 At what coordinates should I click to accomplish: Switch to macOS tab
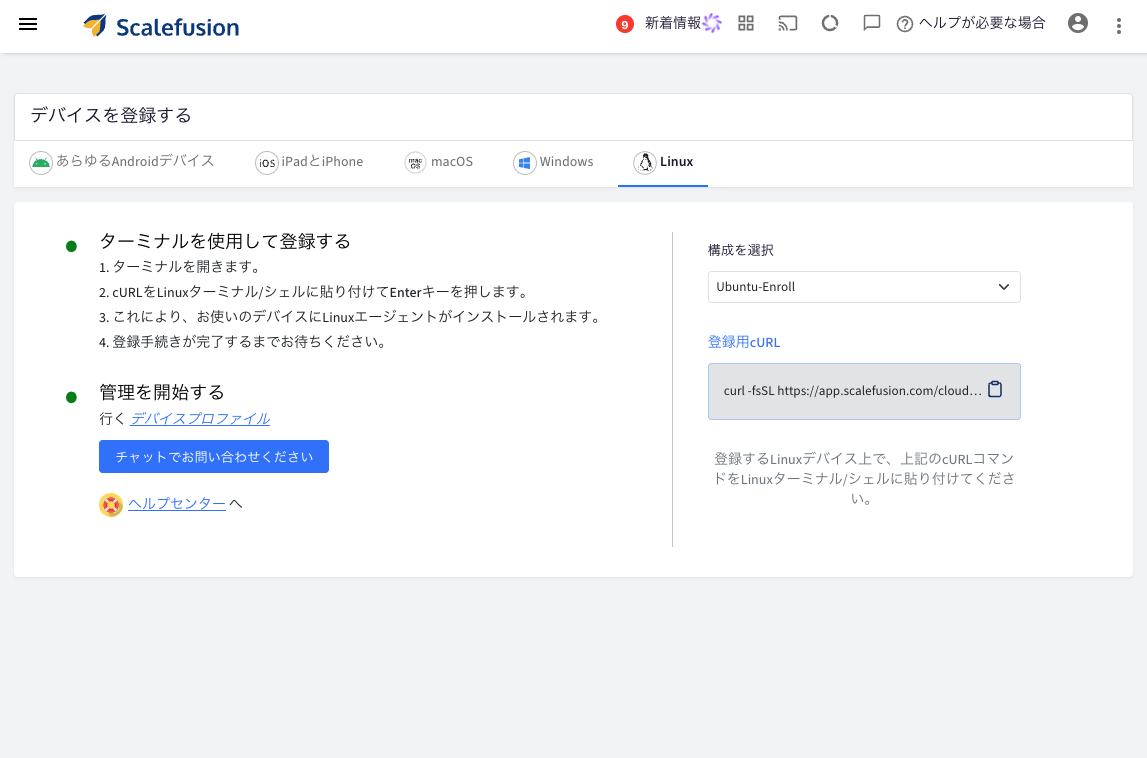[439, 162]
